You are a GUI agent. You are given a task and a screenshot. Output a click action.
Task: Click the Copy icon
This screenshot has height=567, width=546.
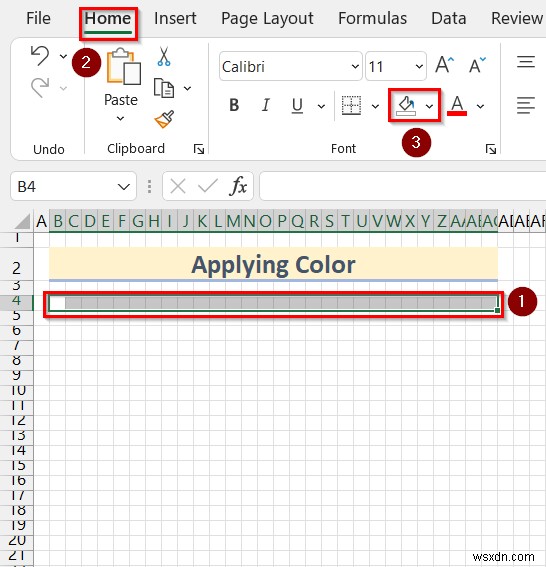click(x=164, y=88)
